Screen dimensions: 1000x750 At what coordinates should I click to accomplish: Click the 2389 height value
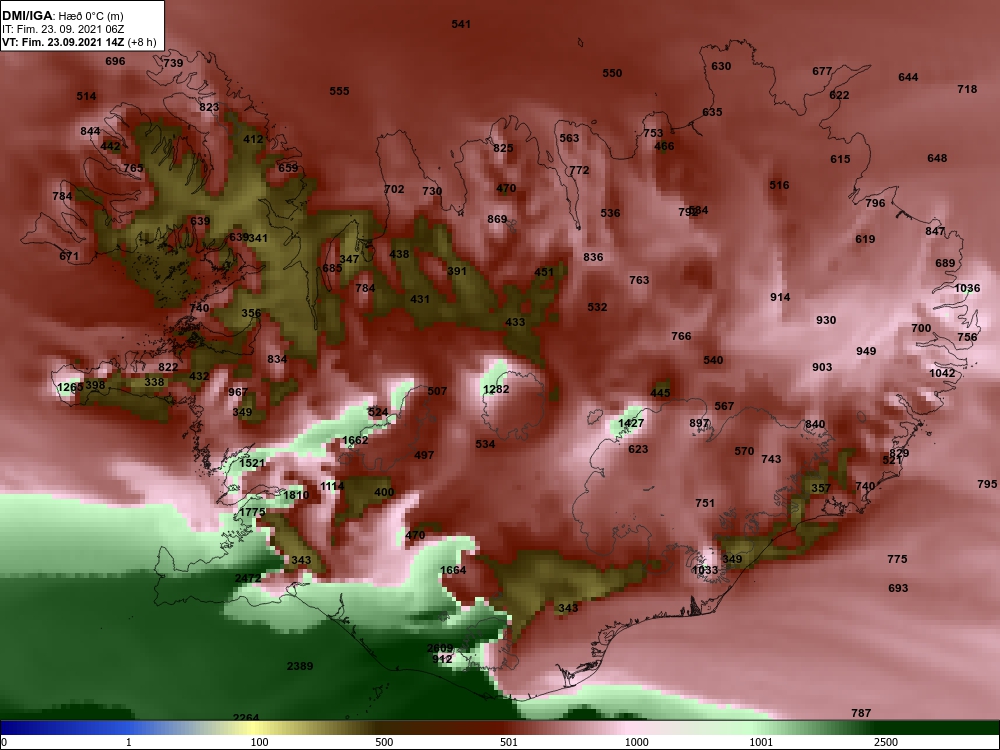[300, 666]
